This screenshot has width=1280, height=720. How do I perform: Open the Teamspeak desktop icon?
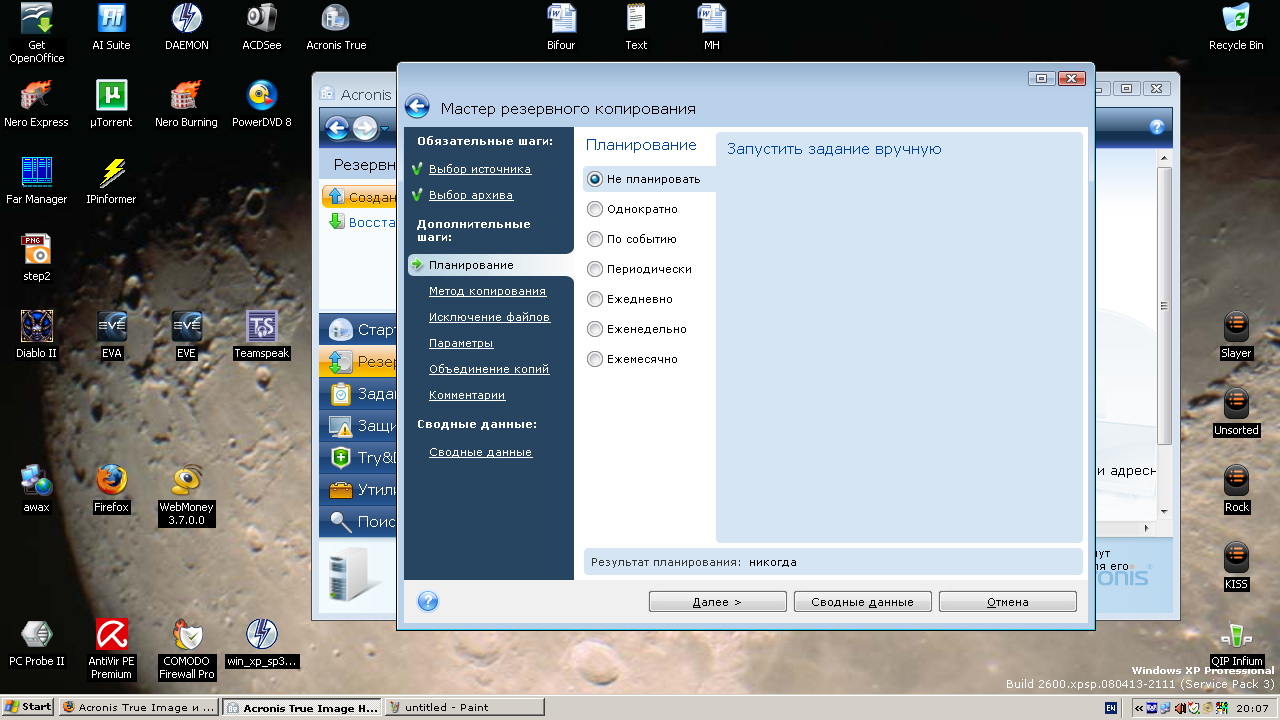pyautogui.click(x=261, y=327)
